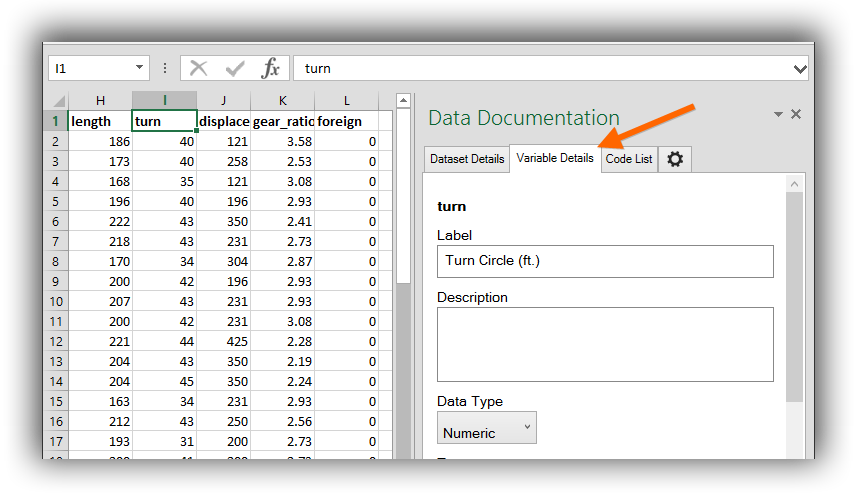Switch to the Code List tab

coord(629,159)
